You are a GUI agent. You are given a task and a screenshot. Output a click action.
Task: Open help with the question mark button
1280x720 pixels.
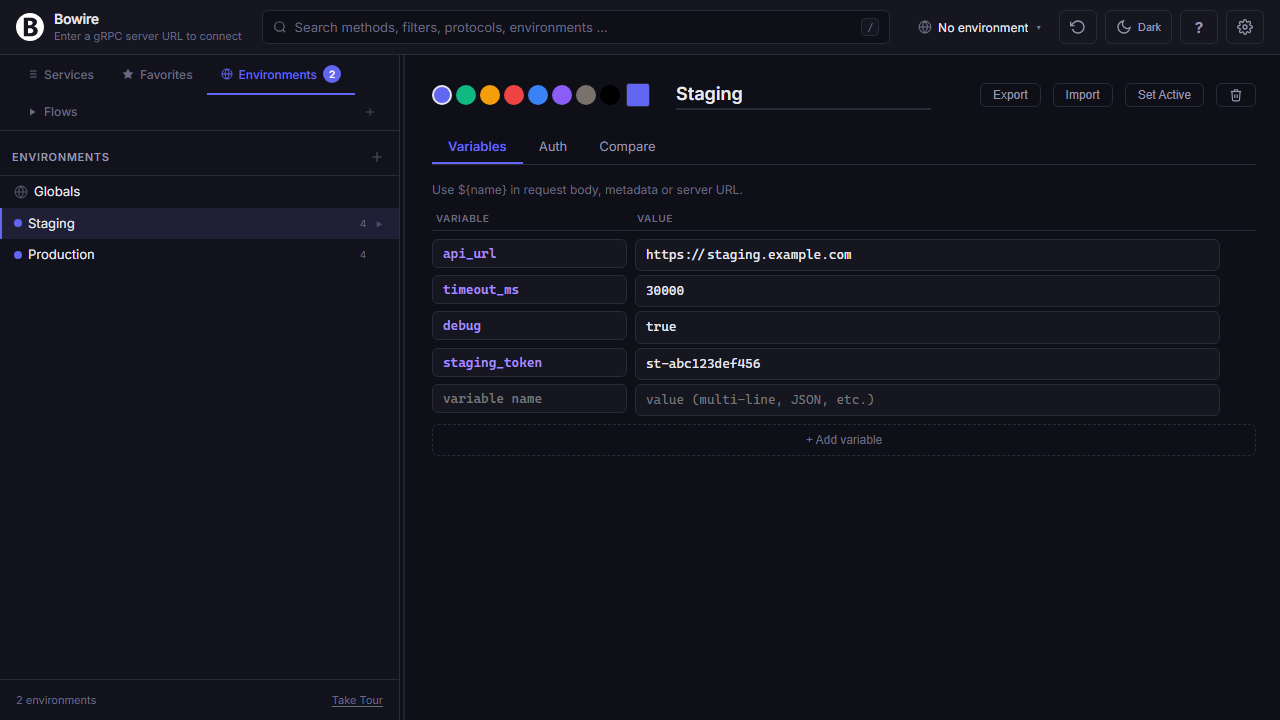pyautogui.click(x=1199, y=27)
